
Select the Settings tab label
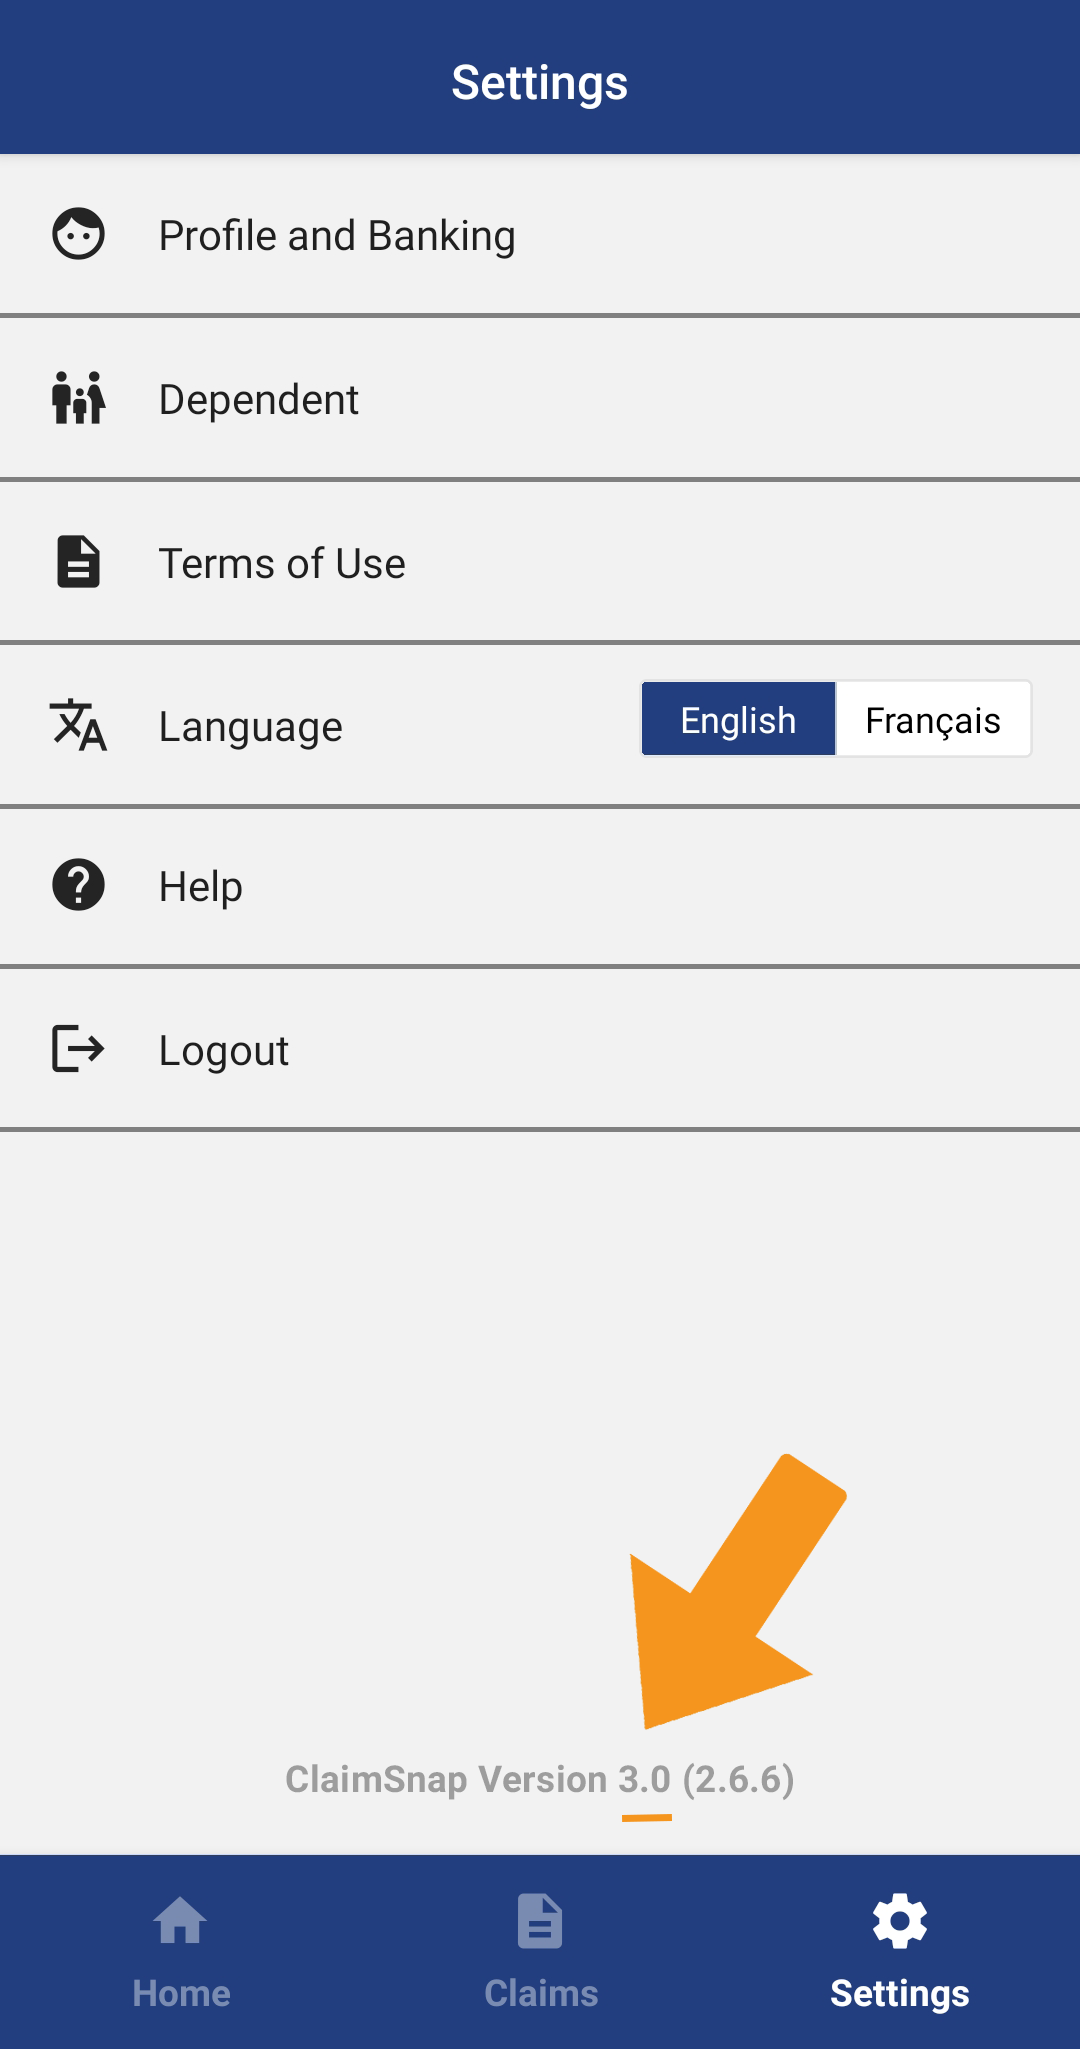[900, 1993]
